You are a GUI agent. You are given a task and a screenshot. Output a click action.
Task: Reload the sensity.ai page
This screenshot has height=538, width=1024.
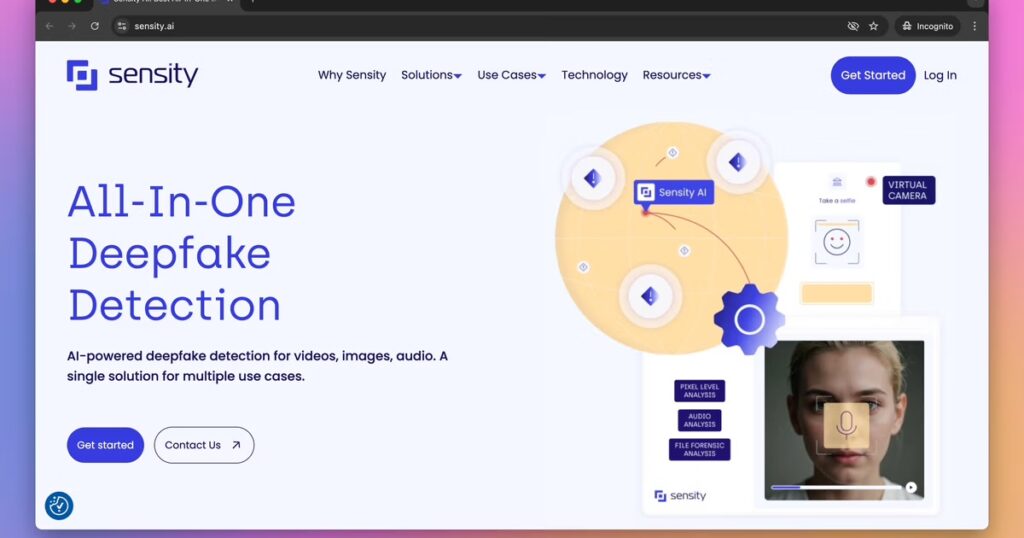click(95, 26)
